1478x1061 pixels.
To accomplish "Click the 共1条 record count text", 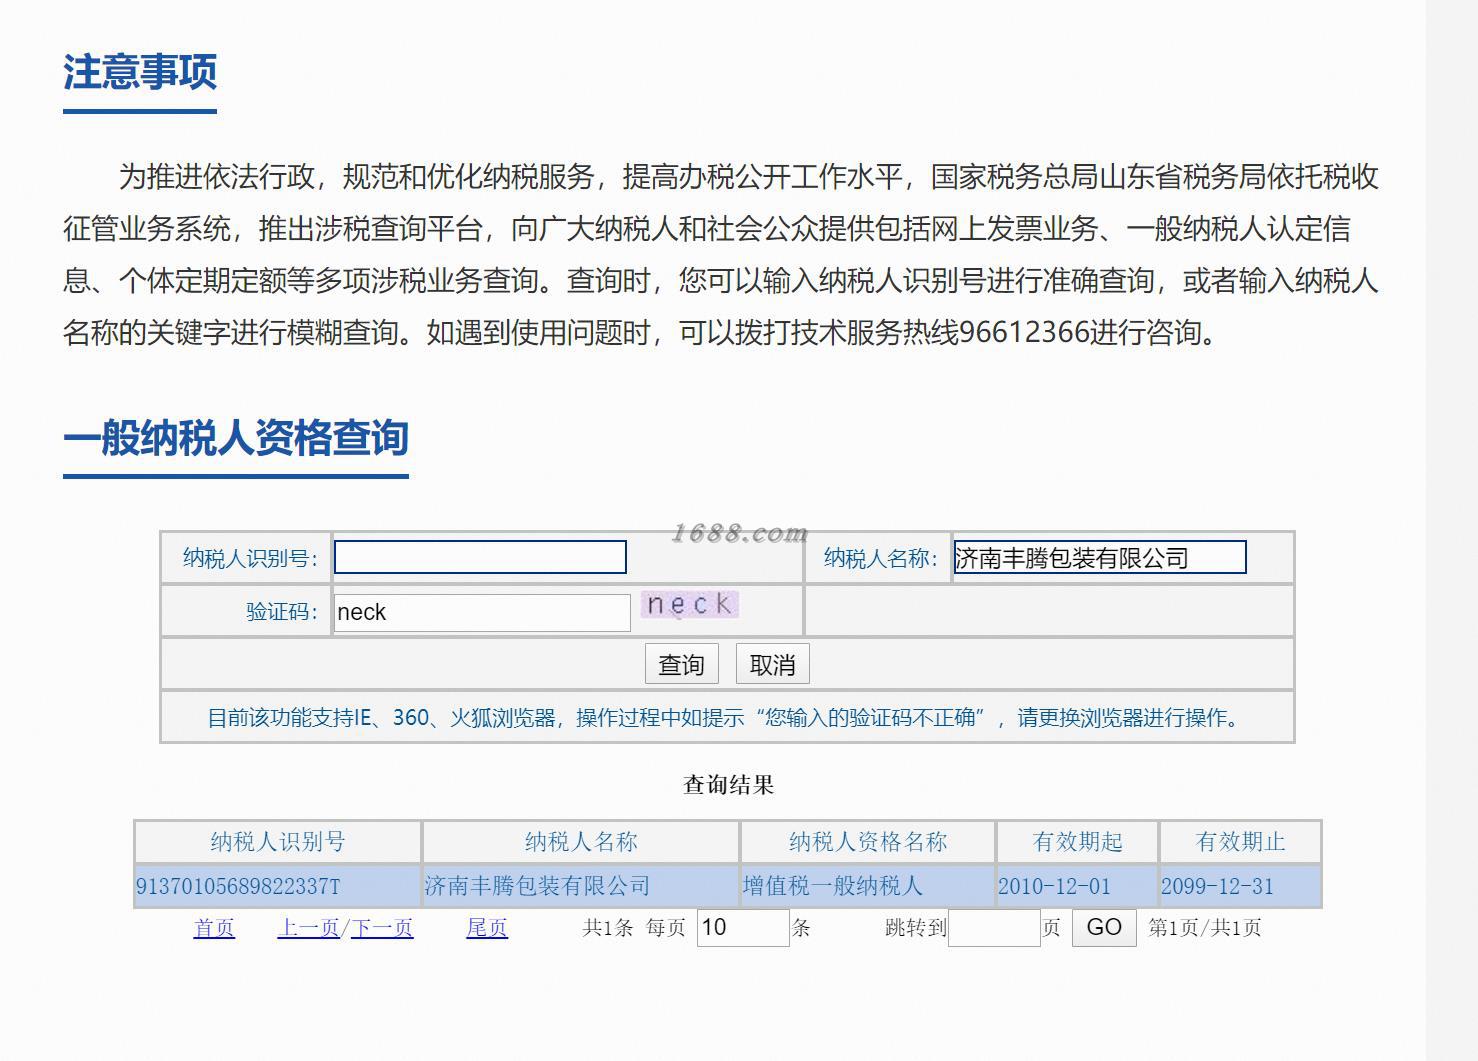I will [608, 928].
